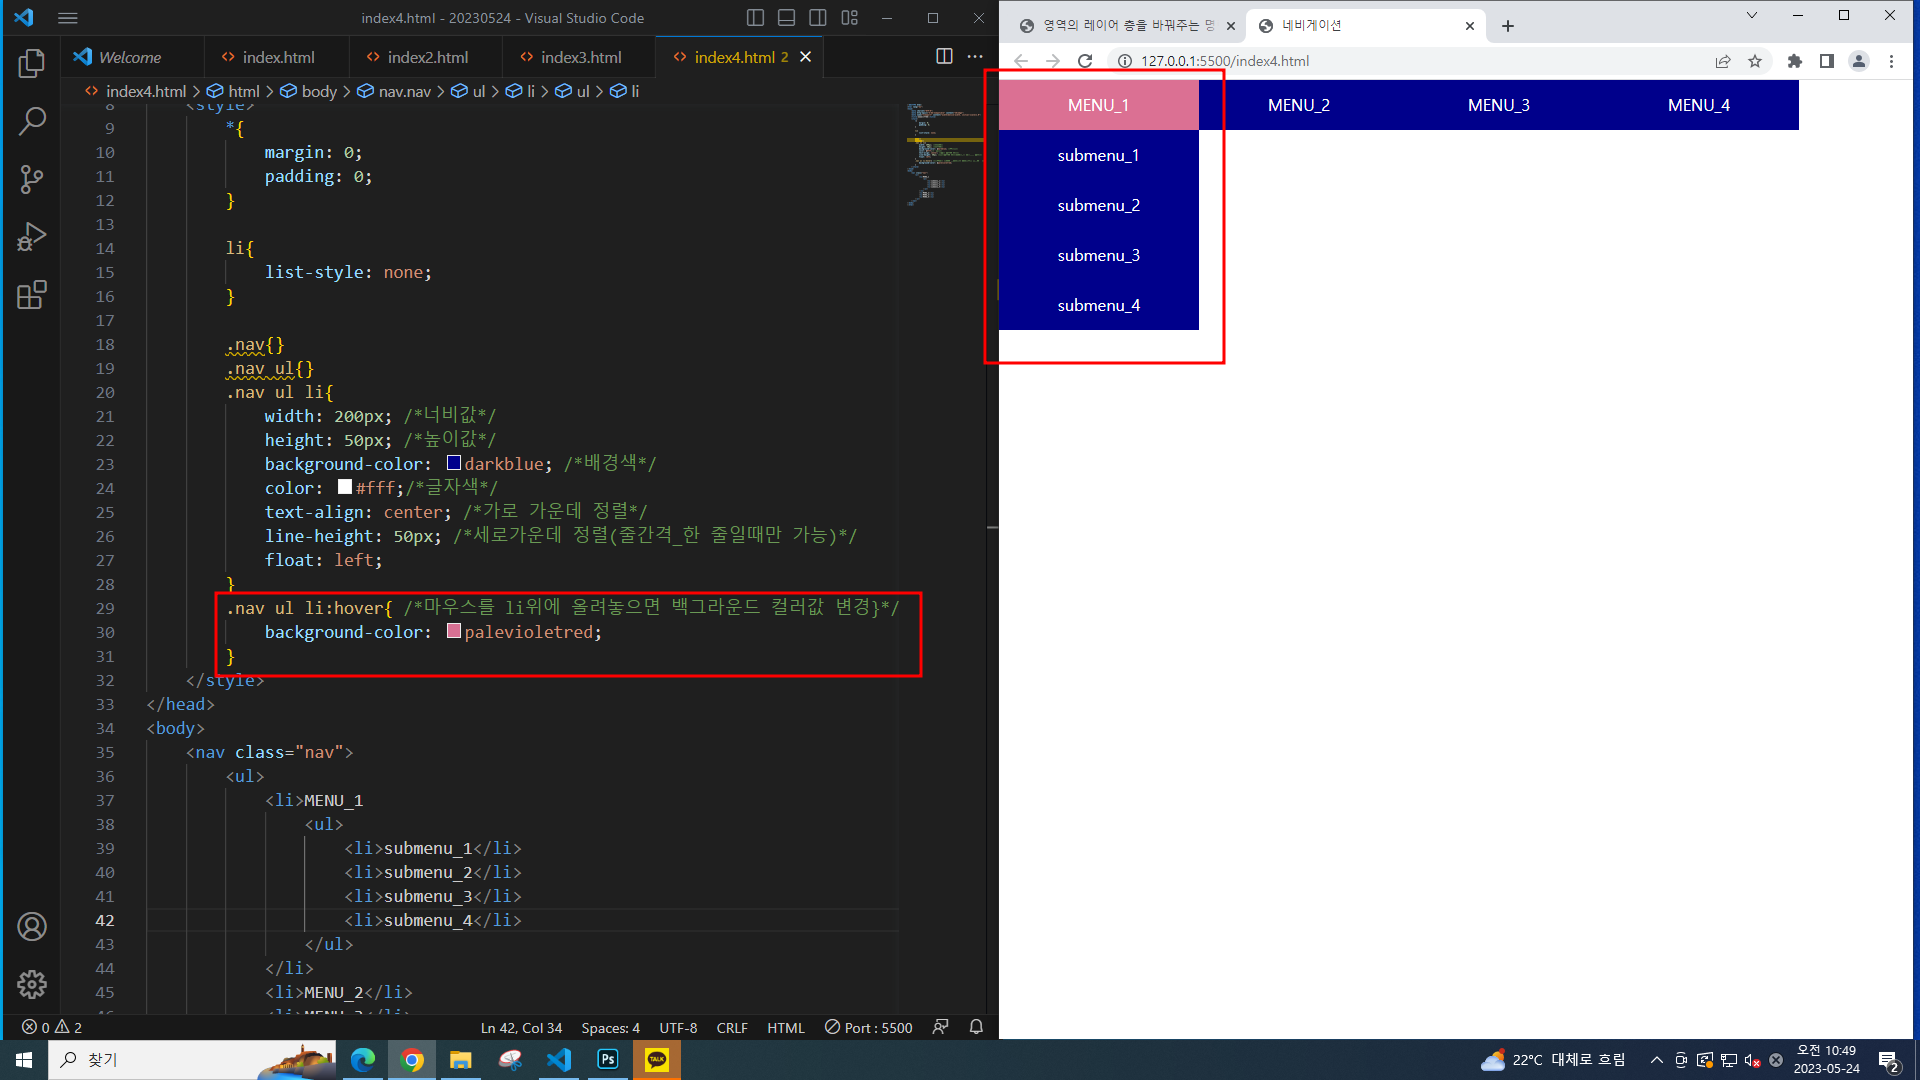The image size is (1920, 1080).
Task: Toggle the secondary side bar layout button
Action: (818, 18)
